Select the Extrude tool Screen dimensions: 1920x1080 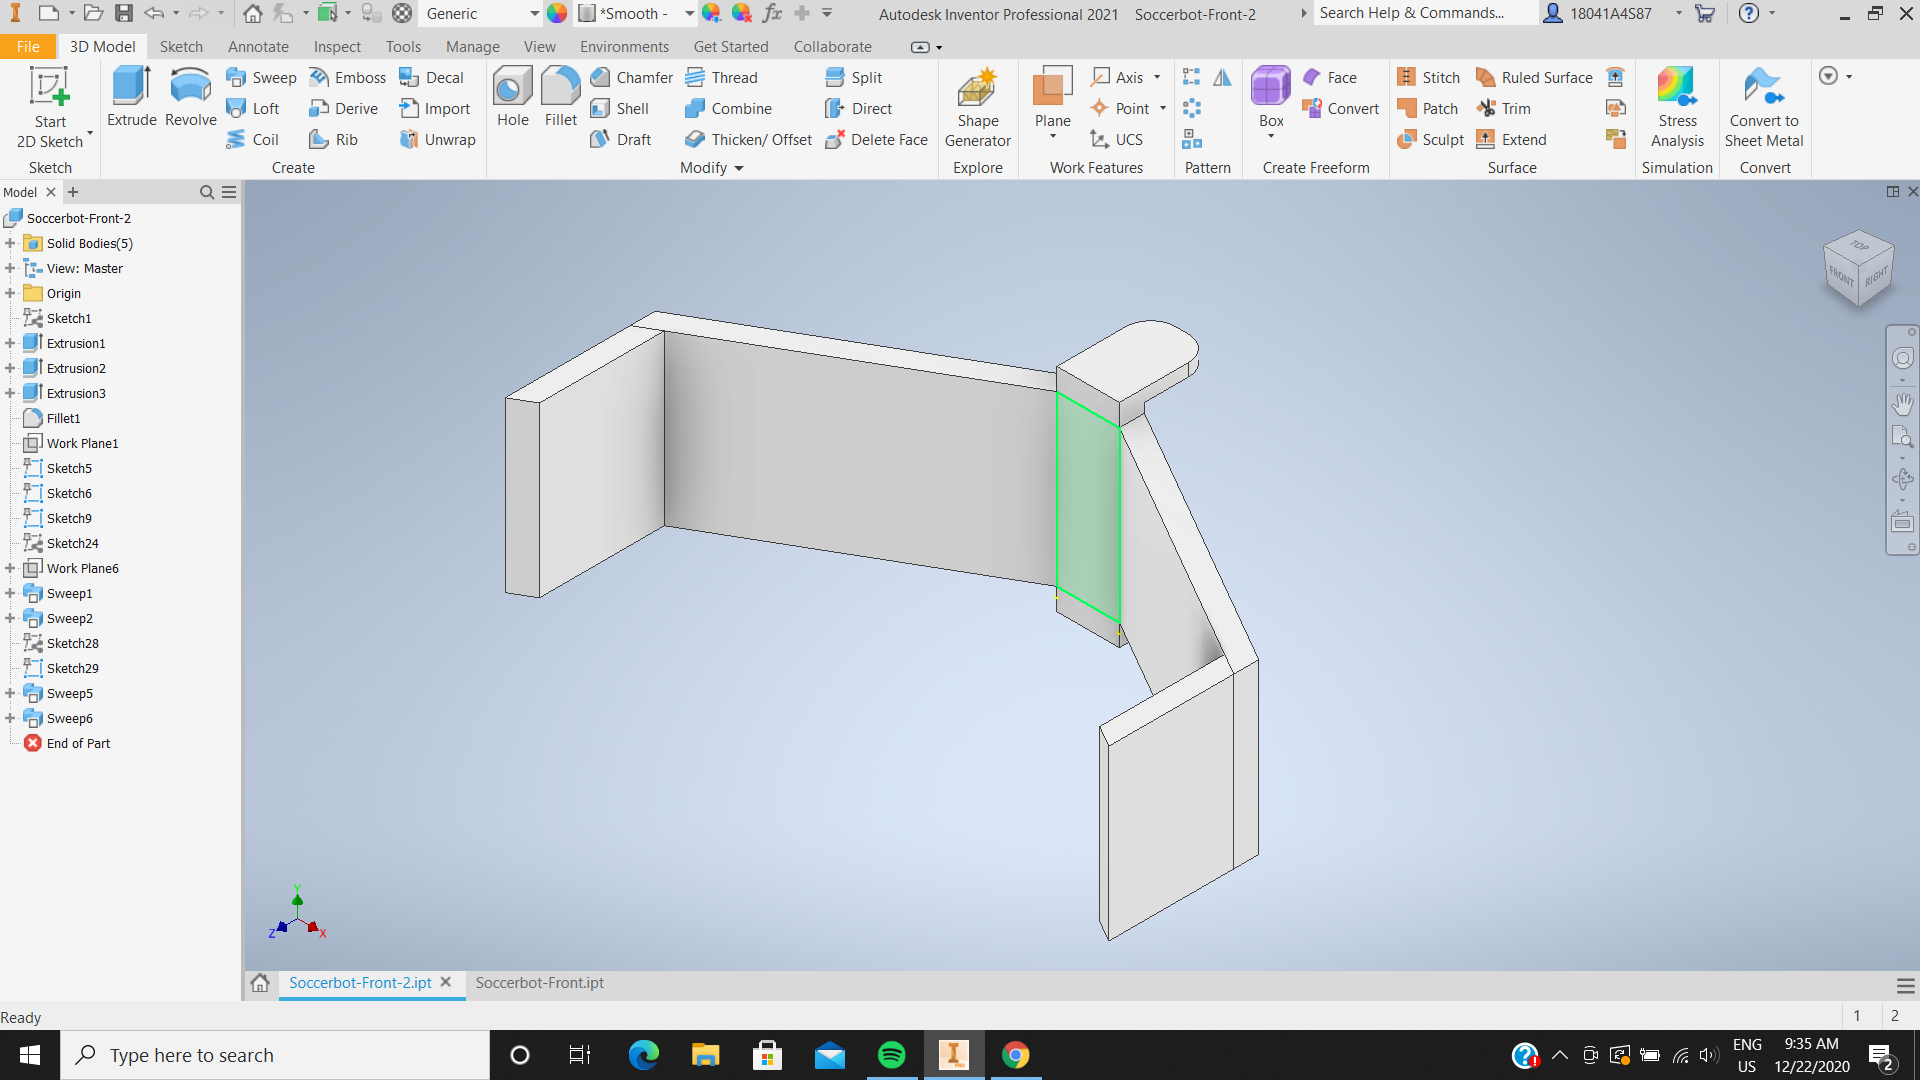(130, 100)
